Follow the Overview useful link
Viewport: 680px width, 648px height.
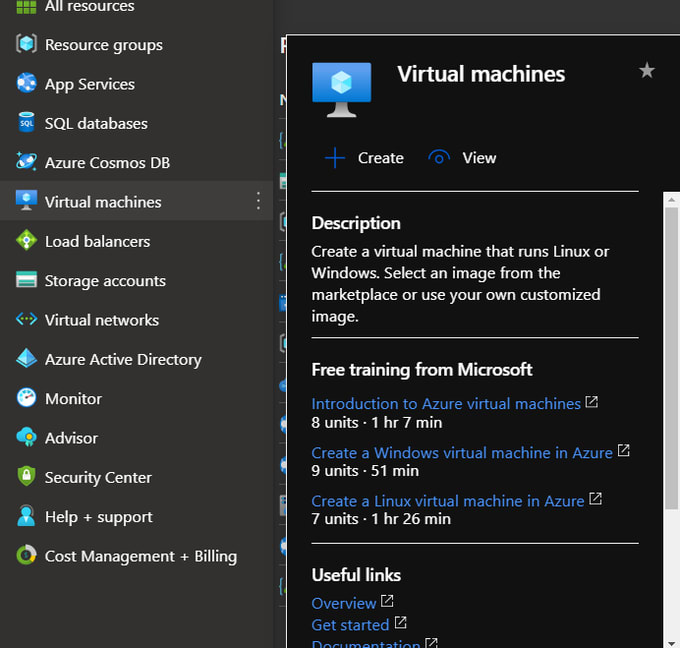click(343, 603)
